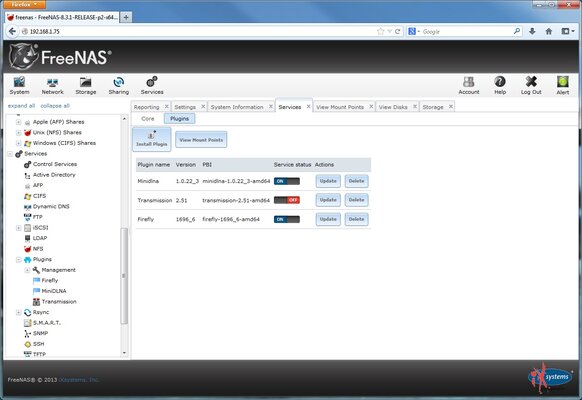Image resolution: width=582 pixels, height=400 pixels.
Task: Open the Storage toolbar icon
Action: coord(86,85)
